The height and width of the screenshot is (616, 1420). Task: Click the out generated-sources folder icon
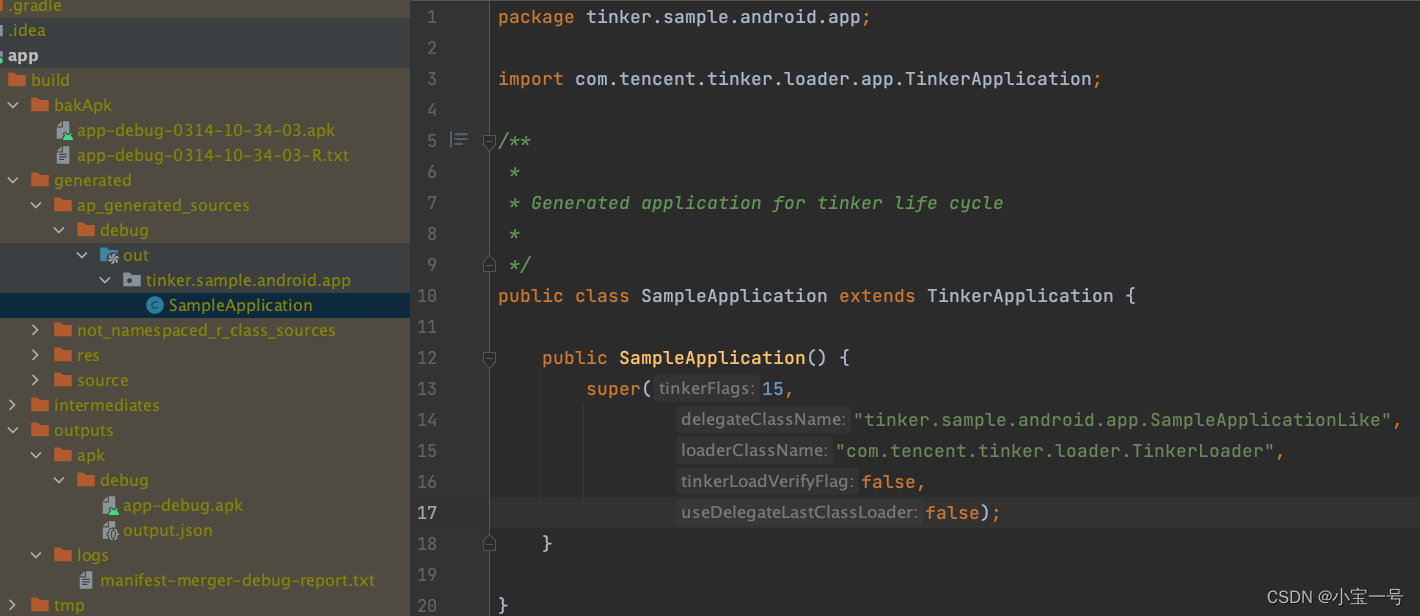click(x=110, y=255)
